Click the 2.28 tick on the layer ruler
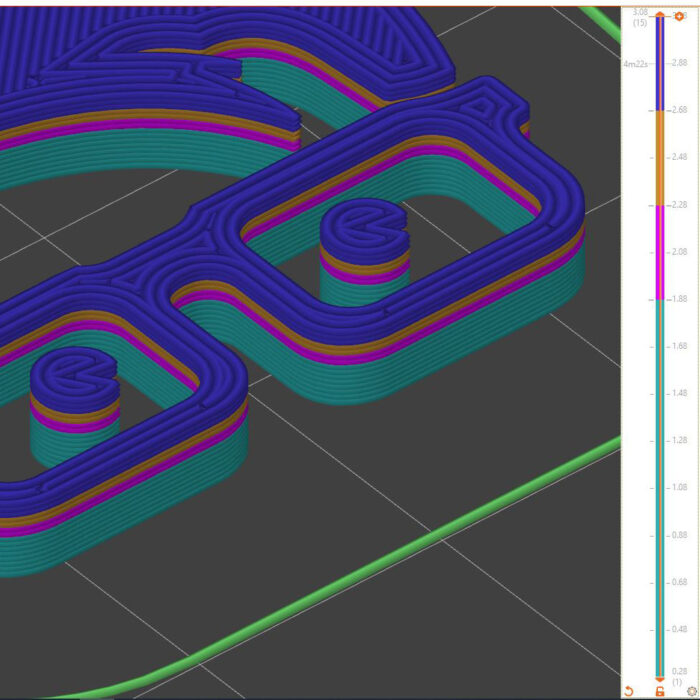700x700 pixels. (x=679, y=205)
